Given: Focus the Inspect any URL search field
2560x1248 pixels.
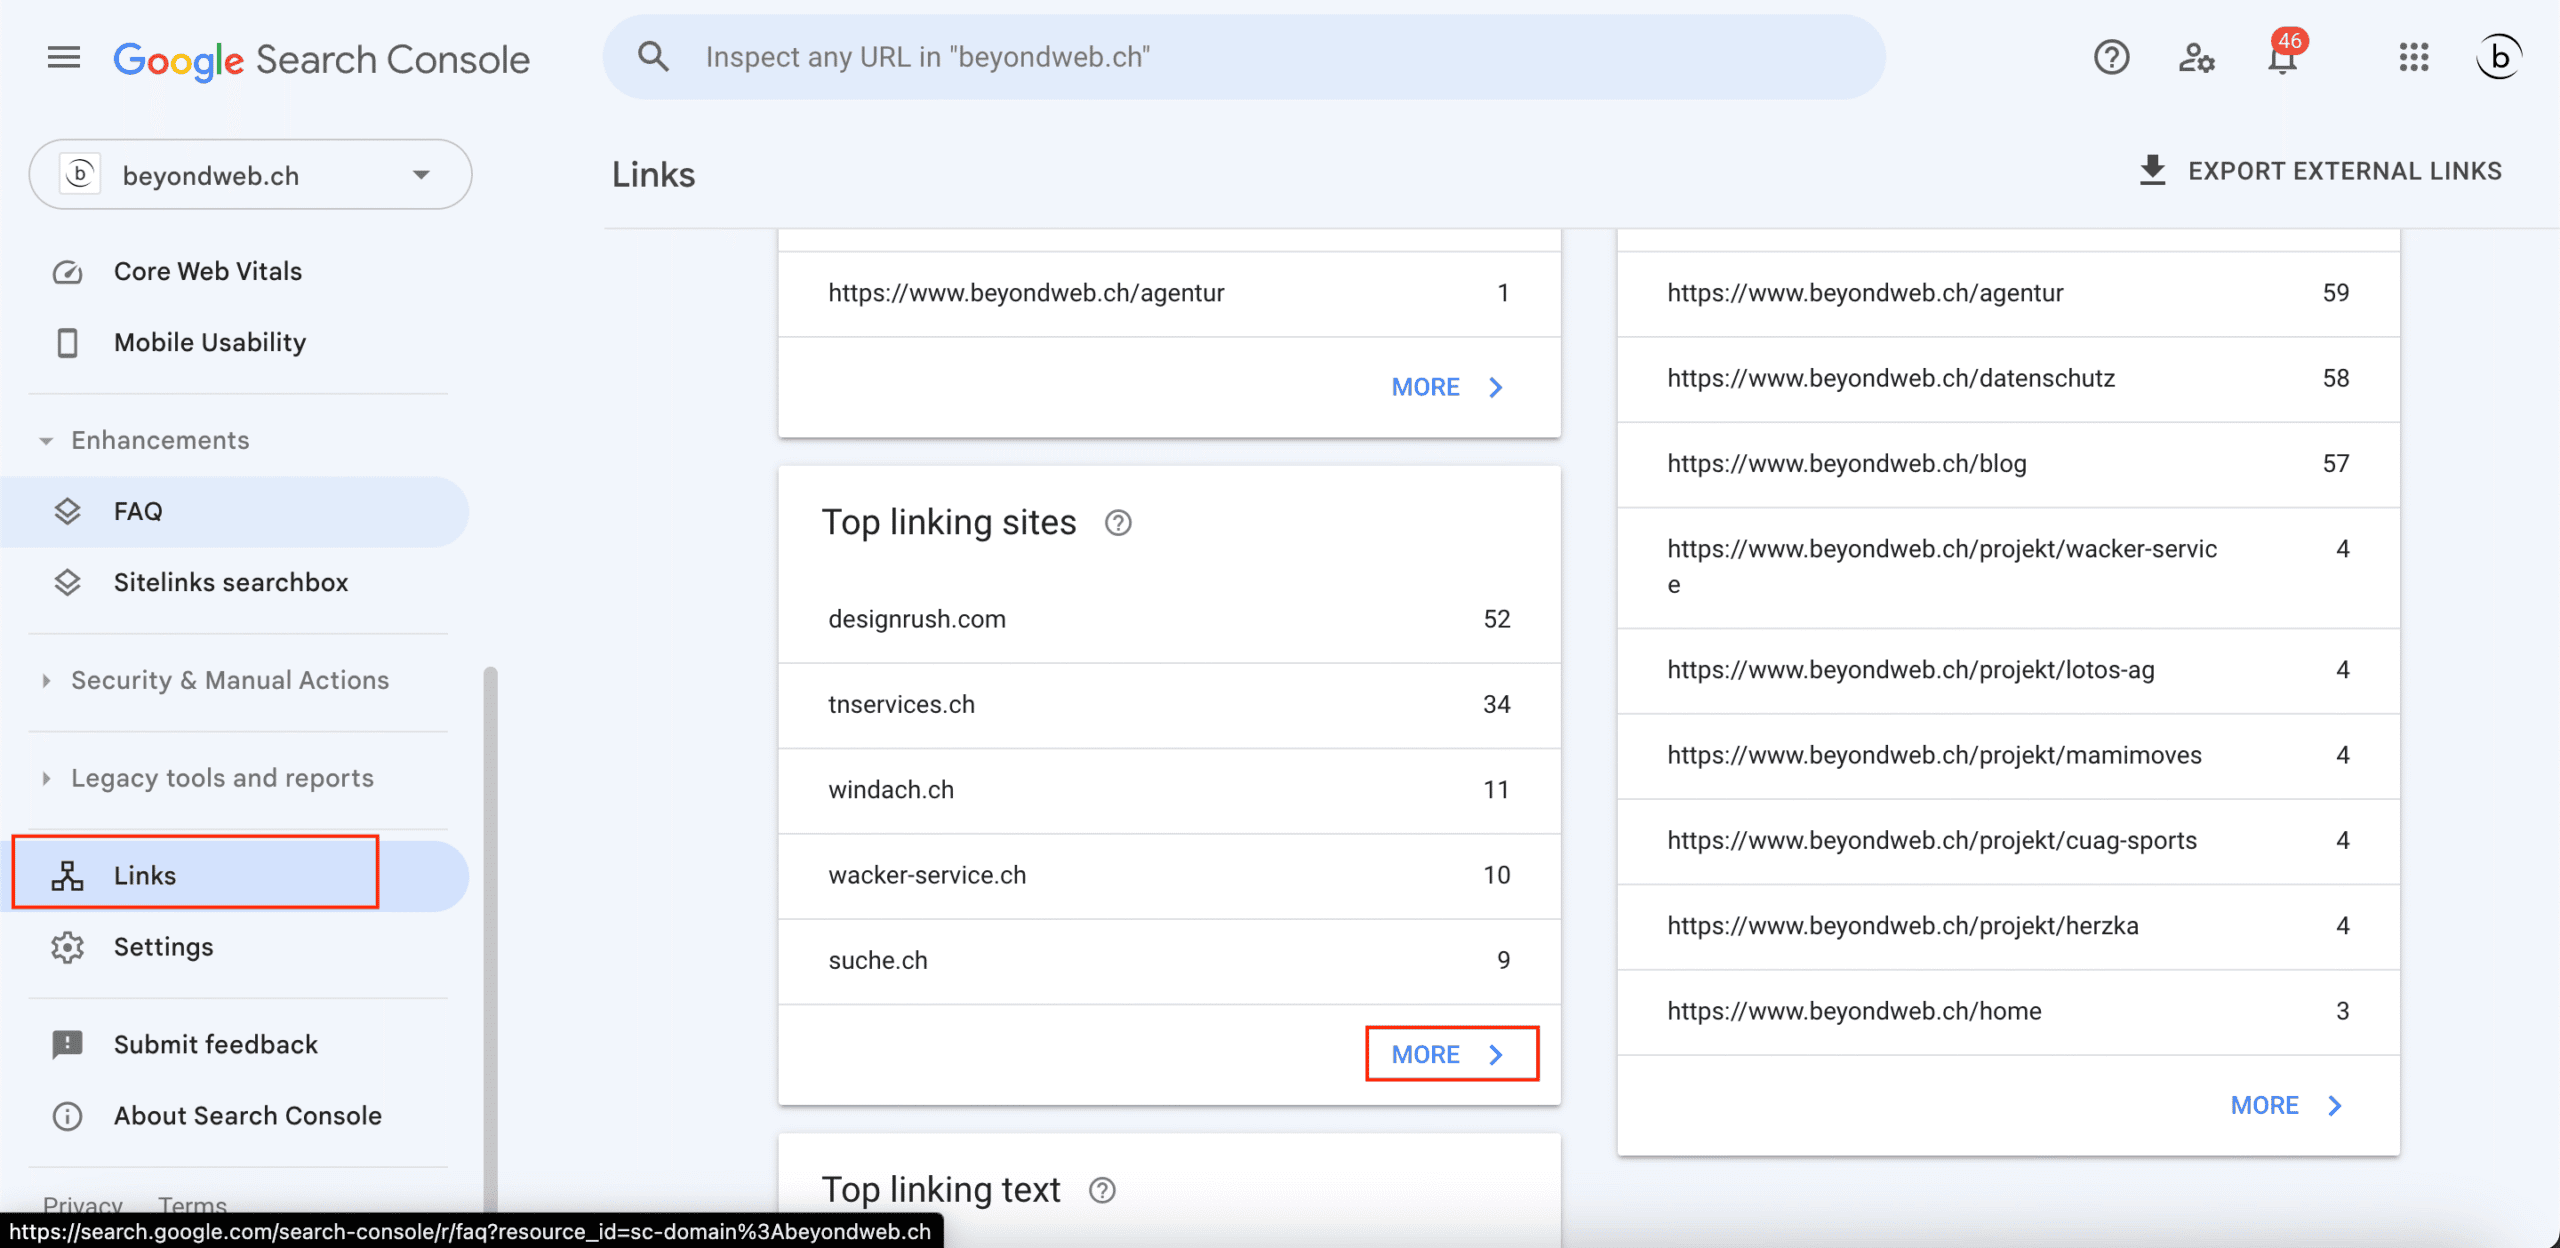Looking at the screenshot, I should point(1244,57).
